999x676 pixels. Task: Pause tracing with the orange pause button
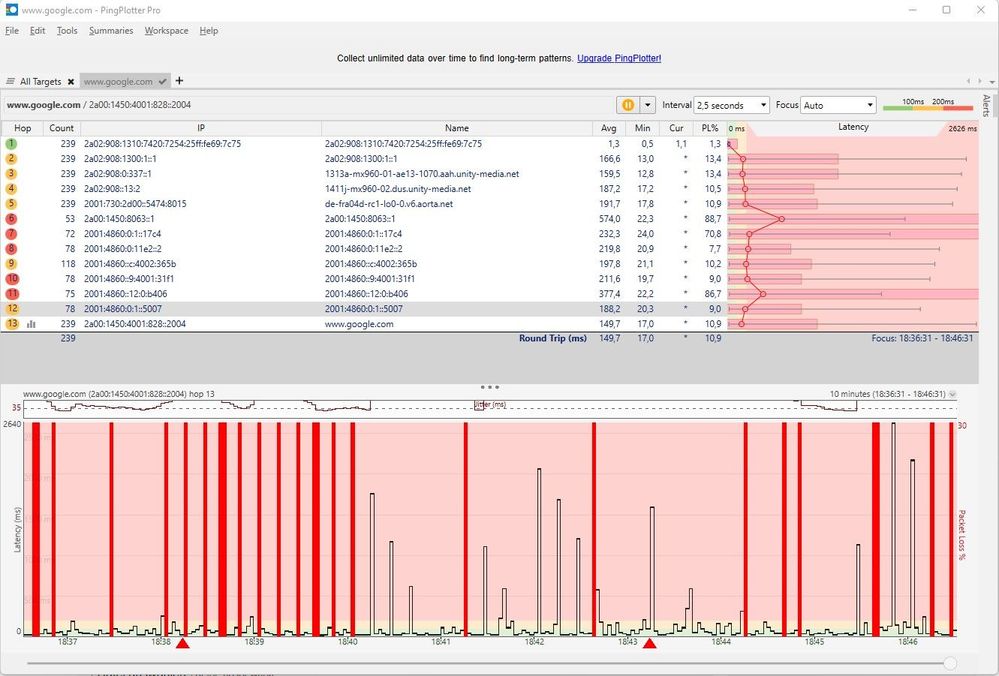(628, 105)
